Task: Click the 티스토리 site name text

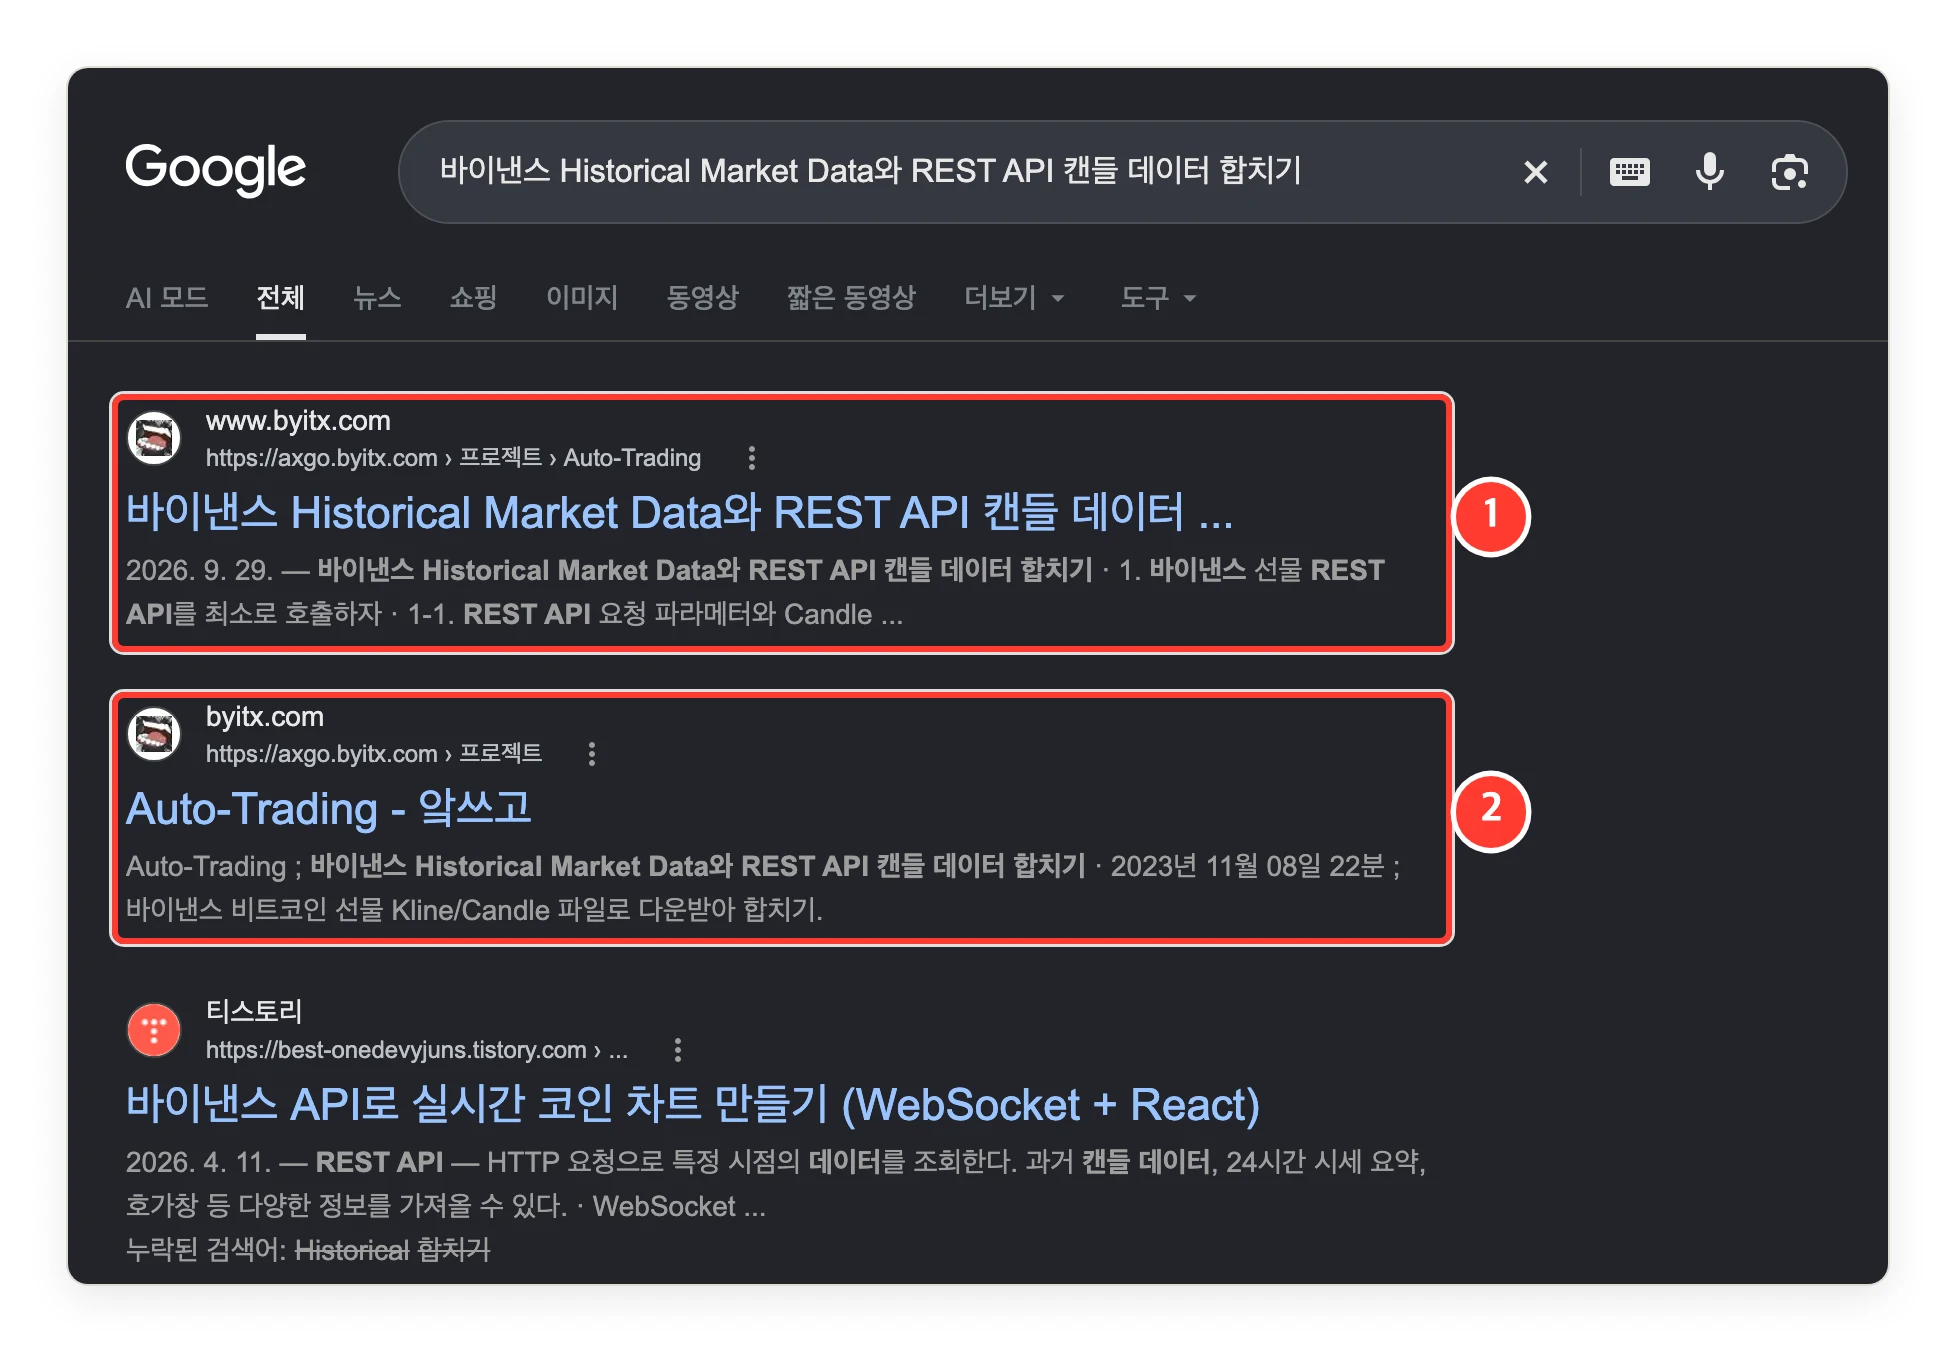Action: pyautogui.click(x=254, y=1012)
